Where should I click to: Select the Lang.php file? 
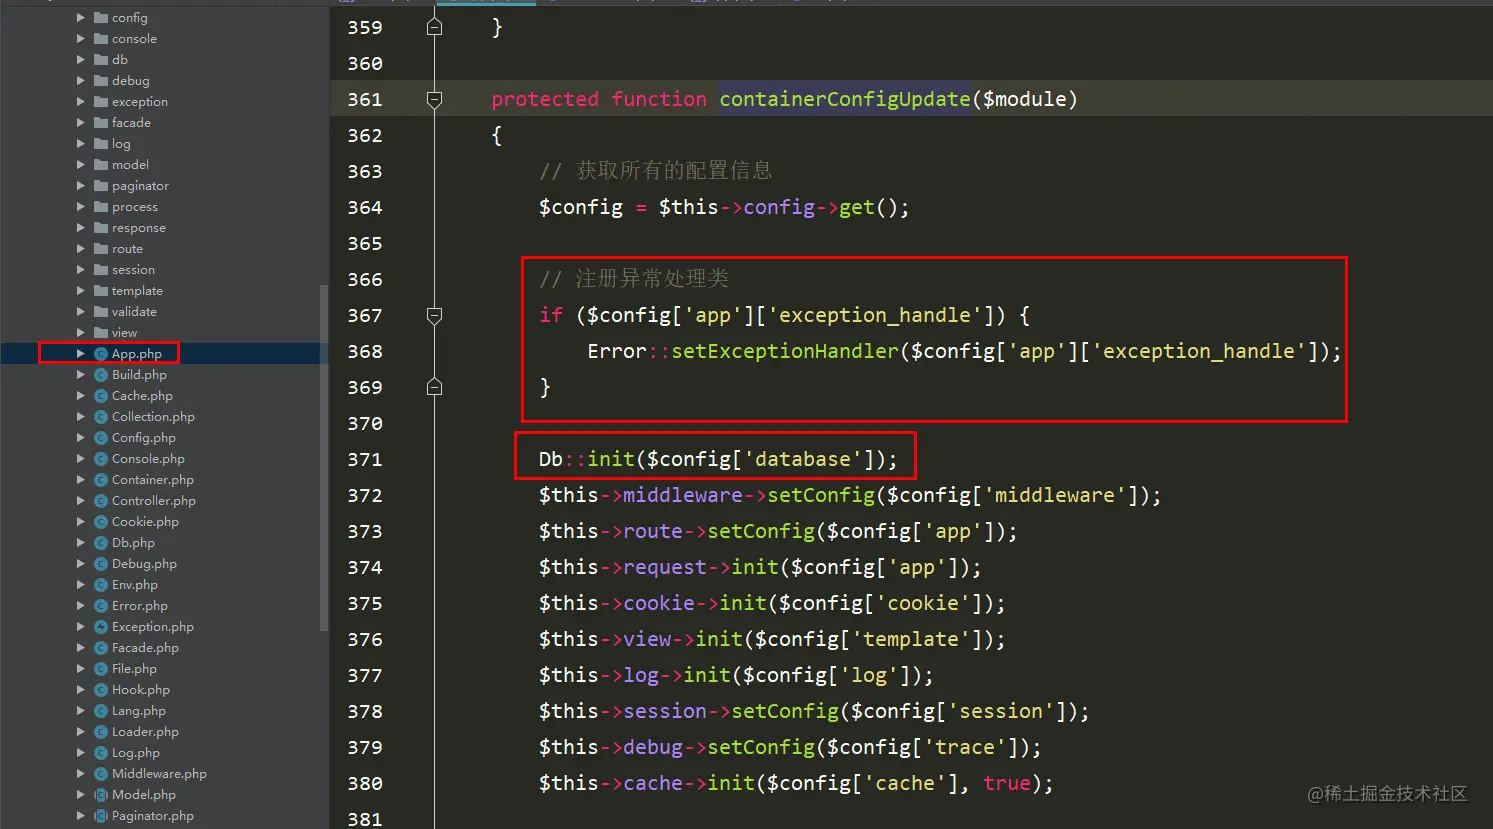[139, 711]
